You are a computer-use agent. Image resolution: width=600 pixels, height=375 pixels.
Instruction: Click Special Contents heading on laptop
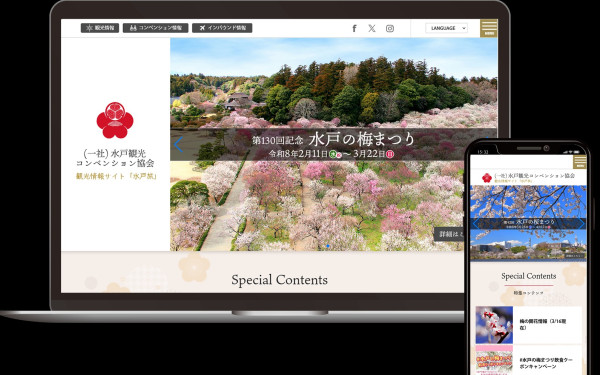pos(279,280)
